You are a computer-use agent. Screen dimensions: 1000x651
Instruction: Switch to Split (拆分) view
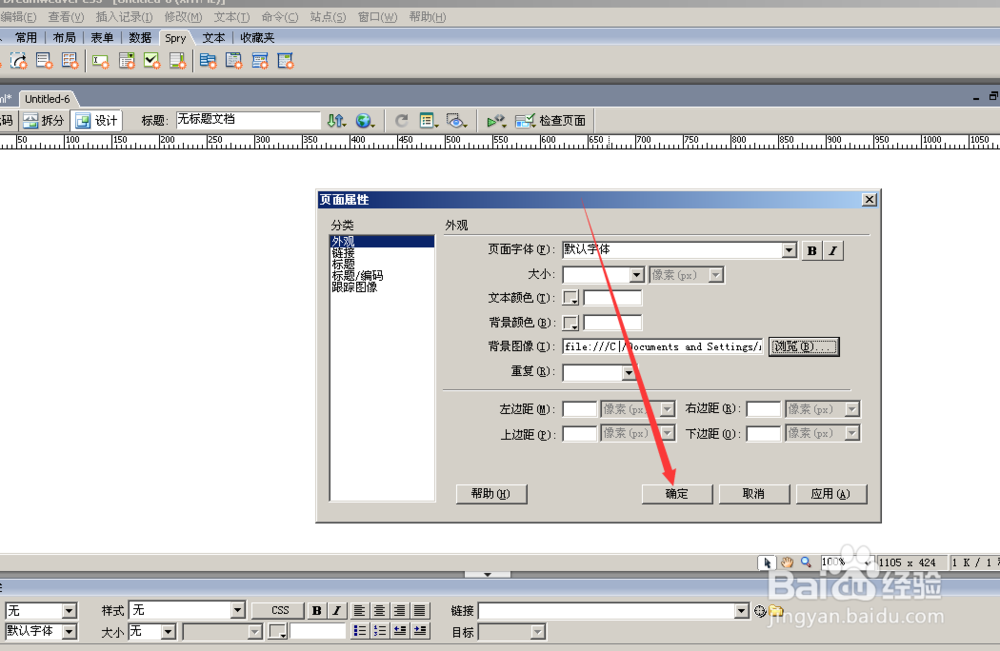tap(43, 120)
